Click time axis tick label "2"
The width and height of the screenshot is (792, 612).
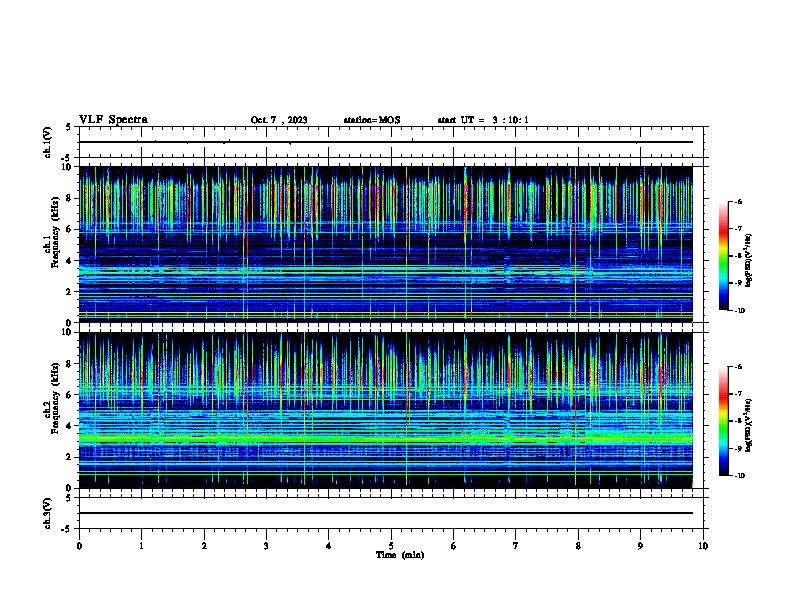tap(204, 546)
